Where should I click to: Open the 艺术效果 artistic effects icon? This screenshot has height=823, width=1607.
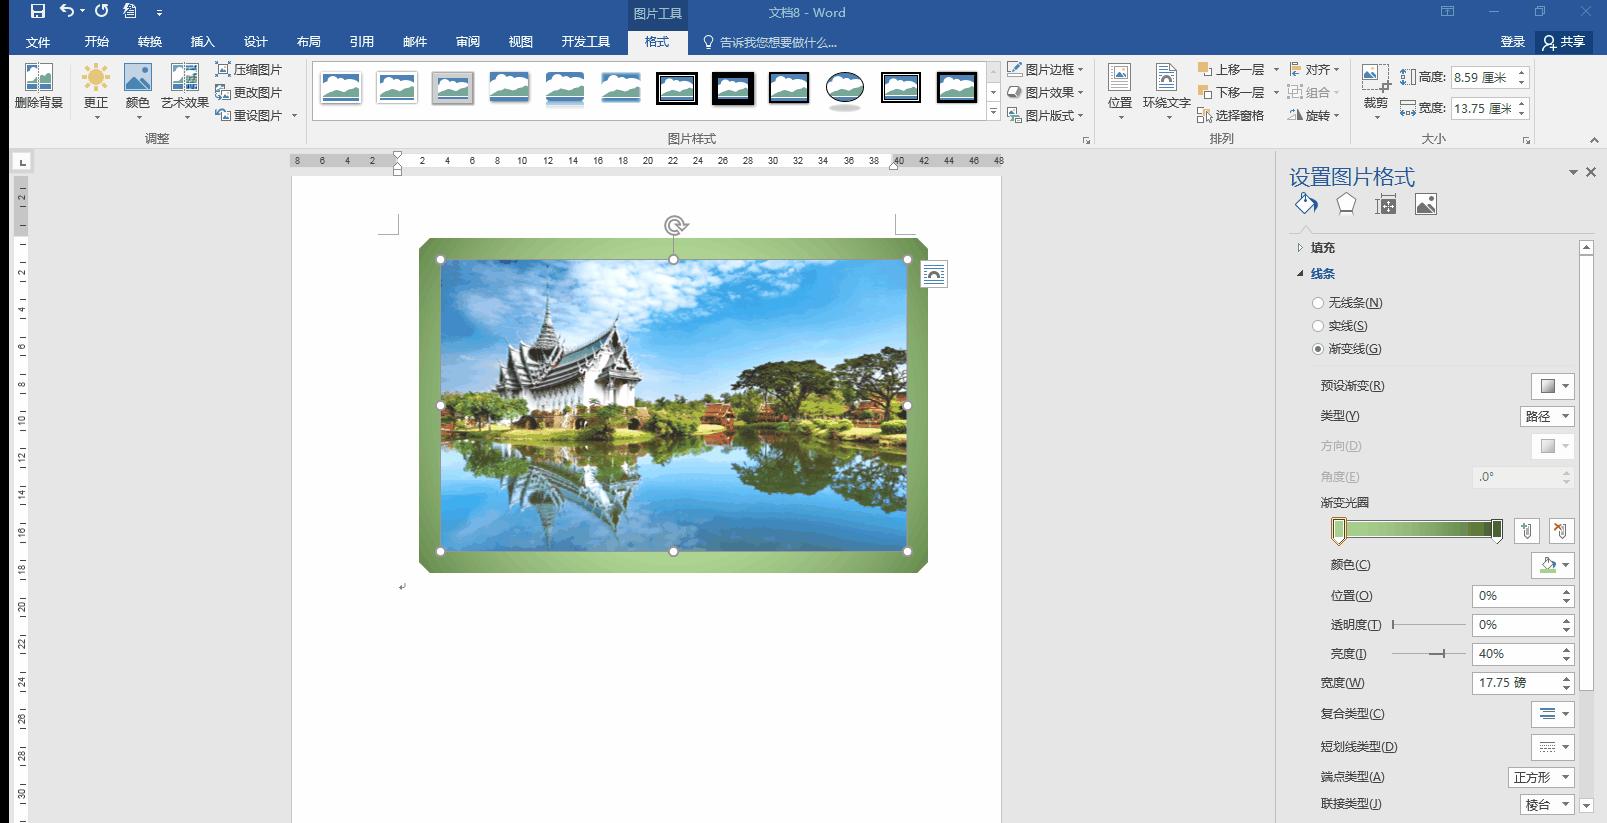(x=184, y=79)
